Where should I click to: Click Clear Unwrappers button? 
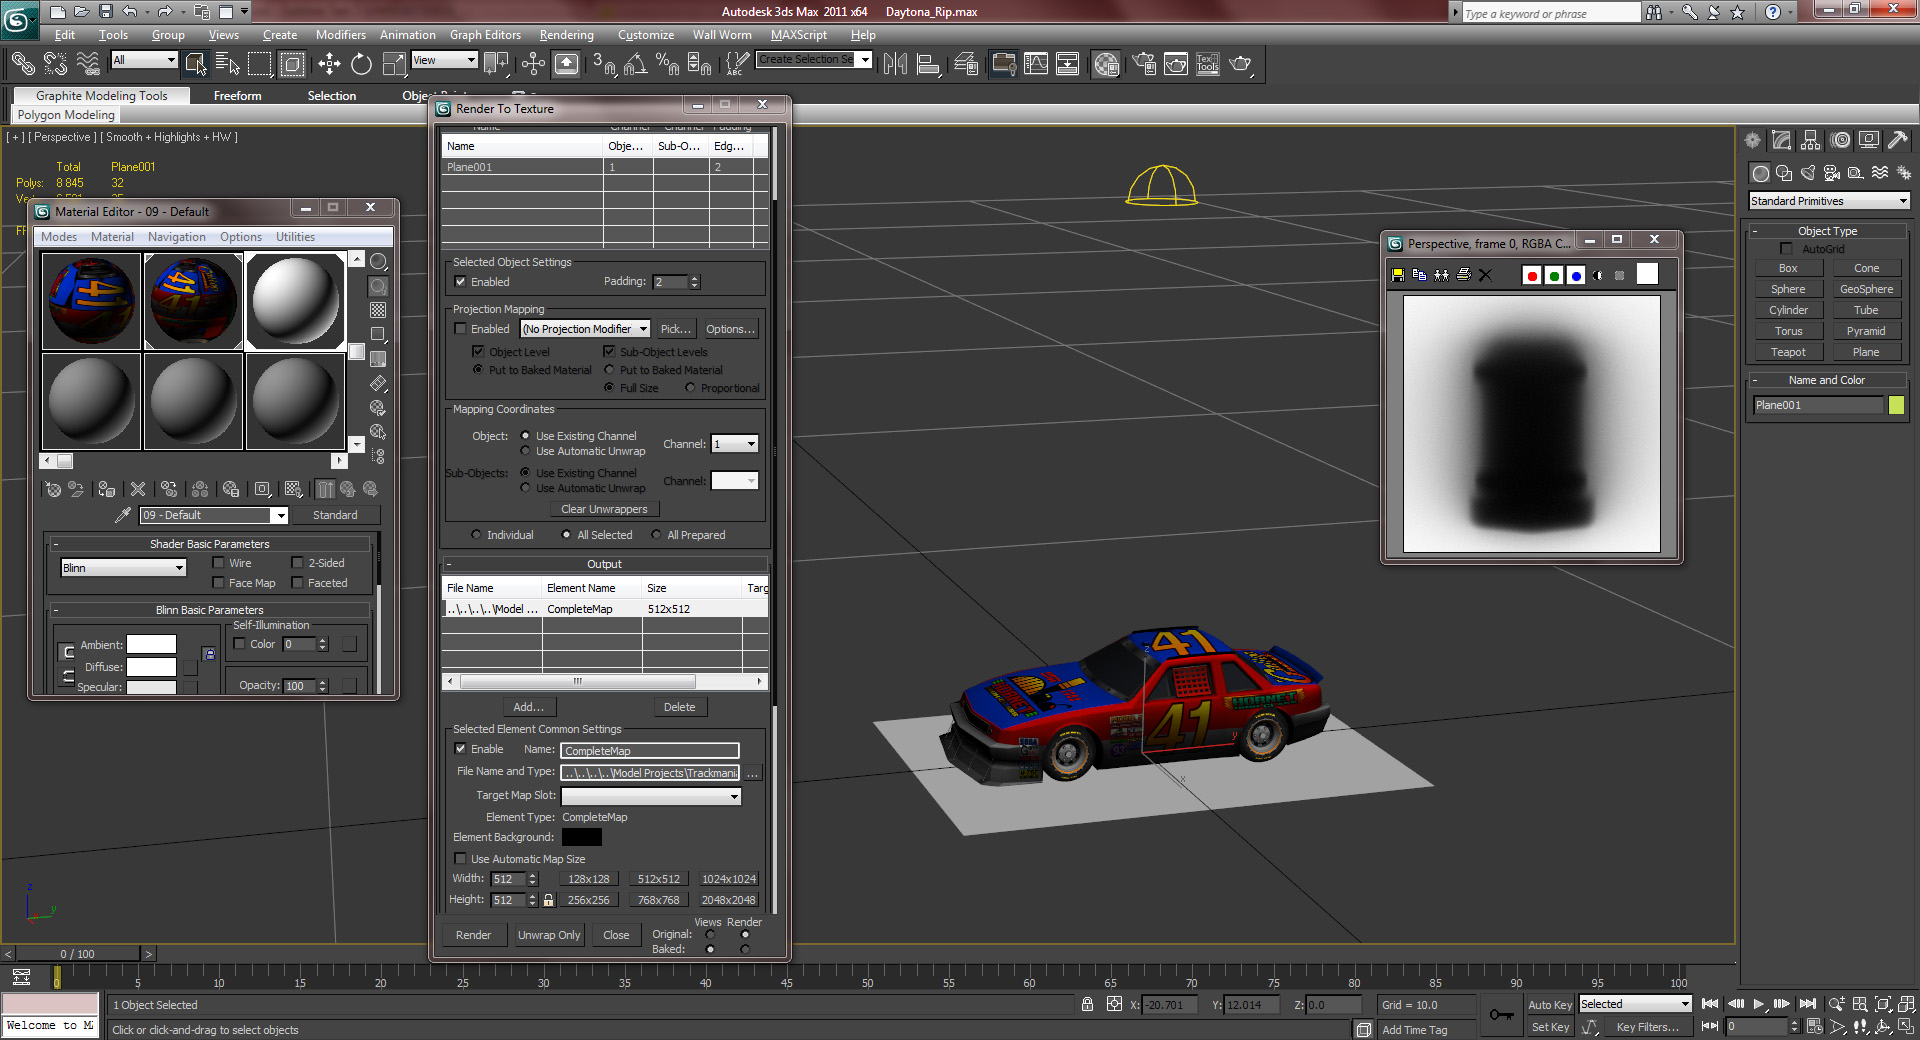point(604,509)
